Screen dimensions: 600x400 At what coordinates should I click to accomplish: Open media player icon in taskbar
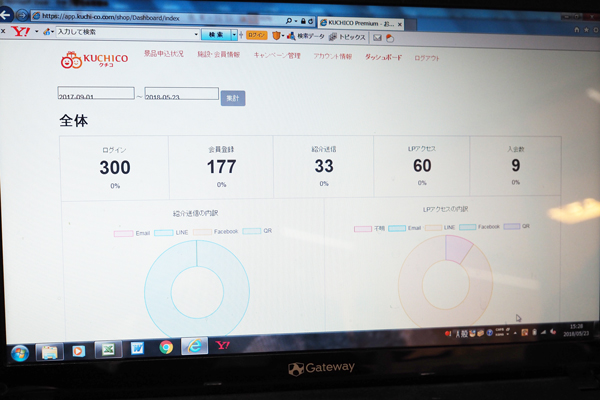78,351
